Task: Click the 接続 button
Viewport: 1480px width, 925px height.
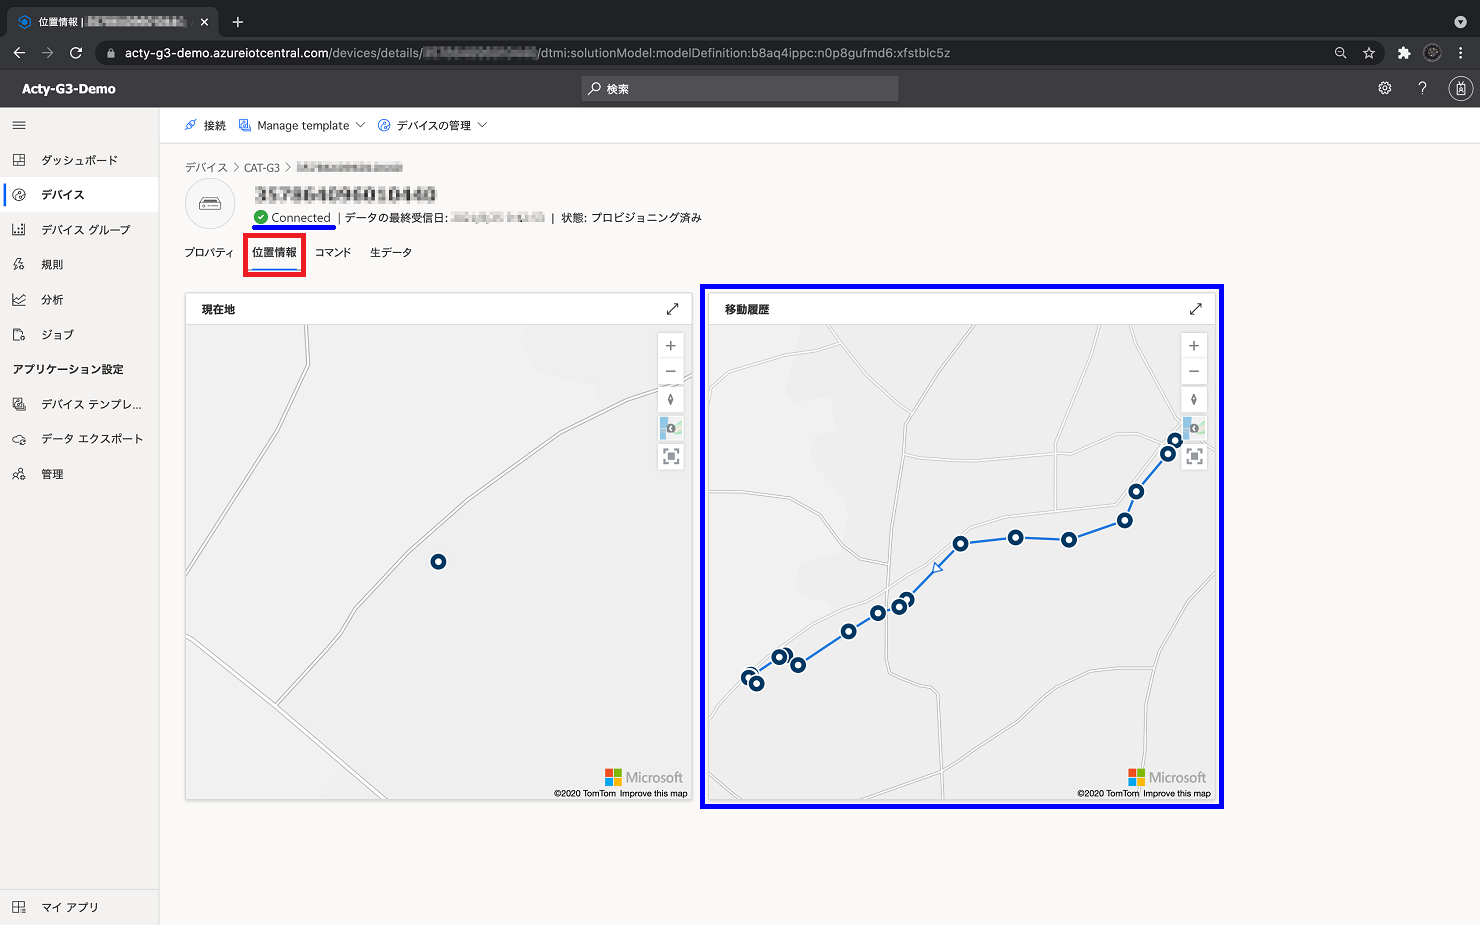Action: [205, 125]
